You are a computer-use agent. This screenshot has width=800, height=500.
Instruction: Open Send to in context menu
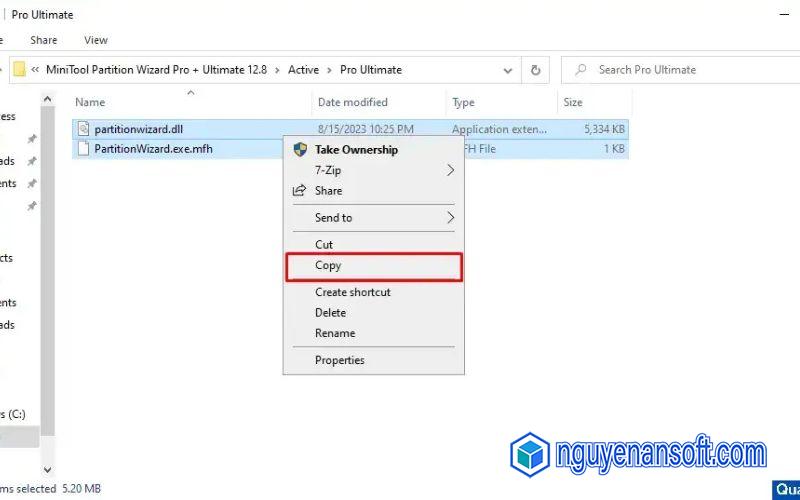pyautogui.click(x=373, y=218)
